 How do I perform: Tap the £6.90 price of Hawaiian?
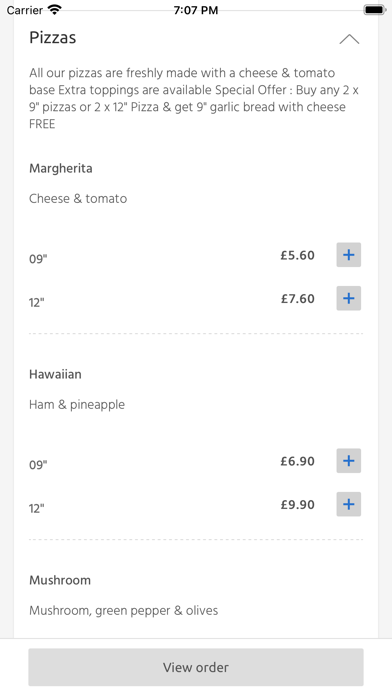297,461
